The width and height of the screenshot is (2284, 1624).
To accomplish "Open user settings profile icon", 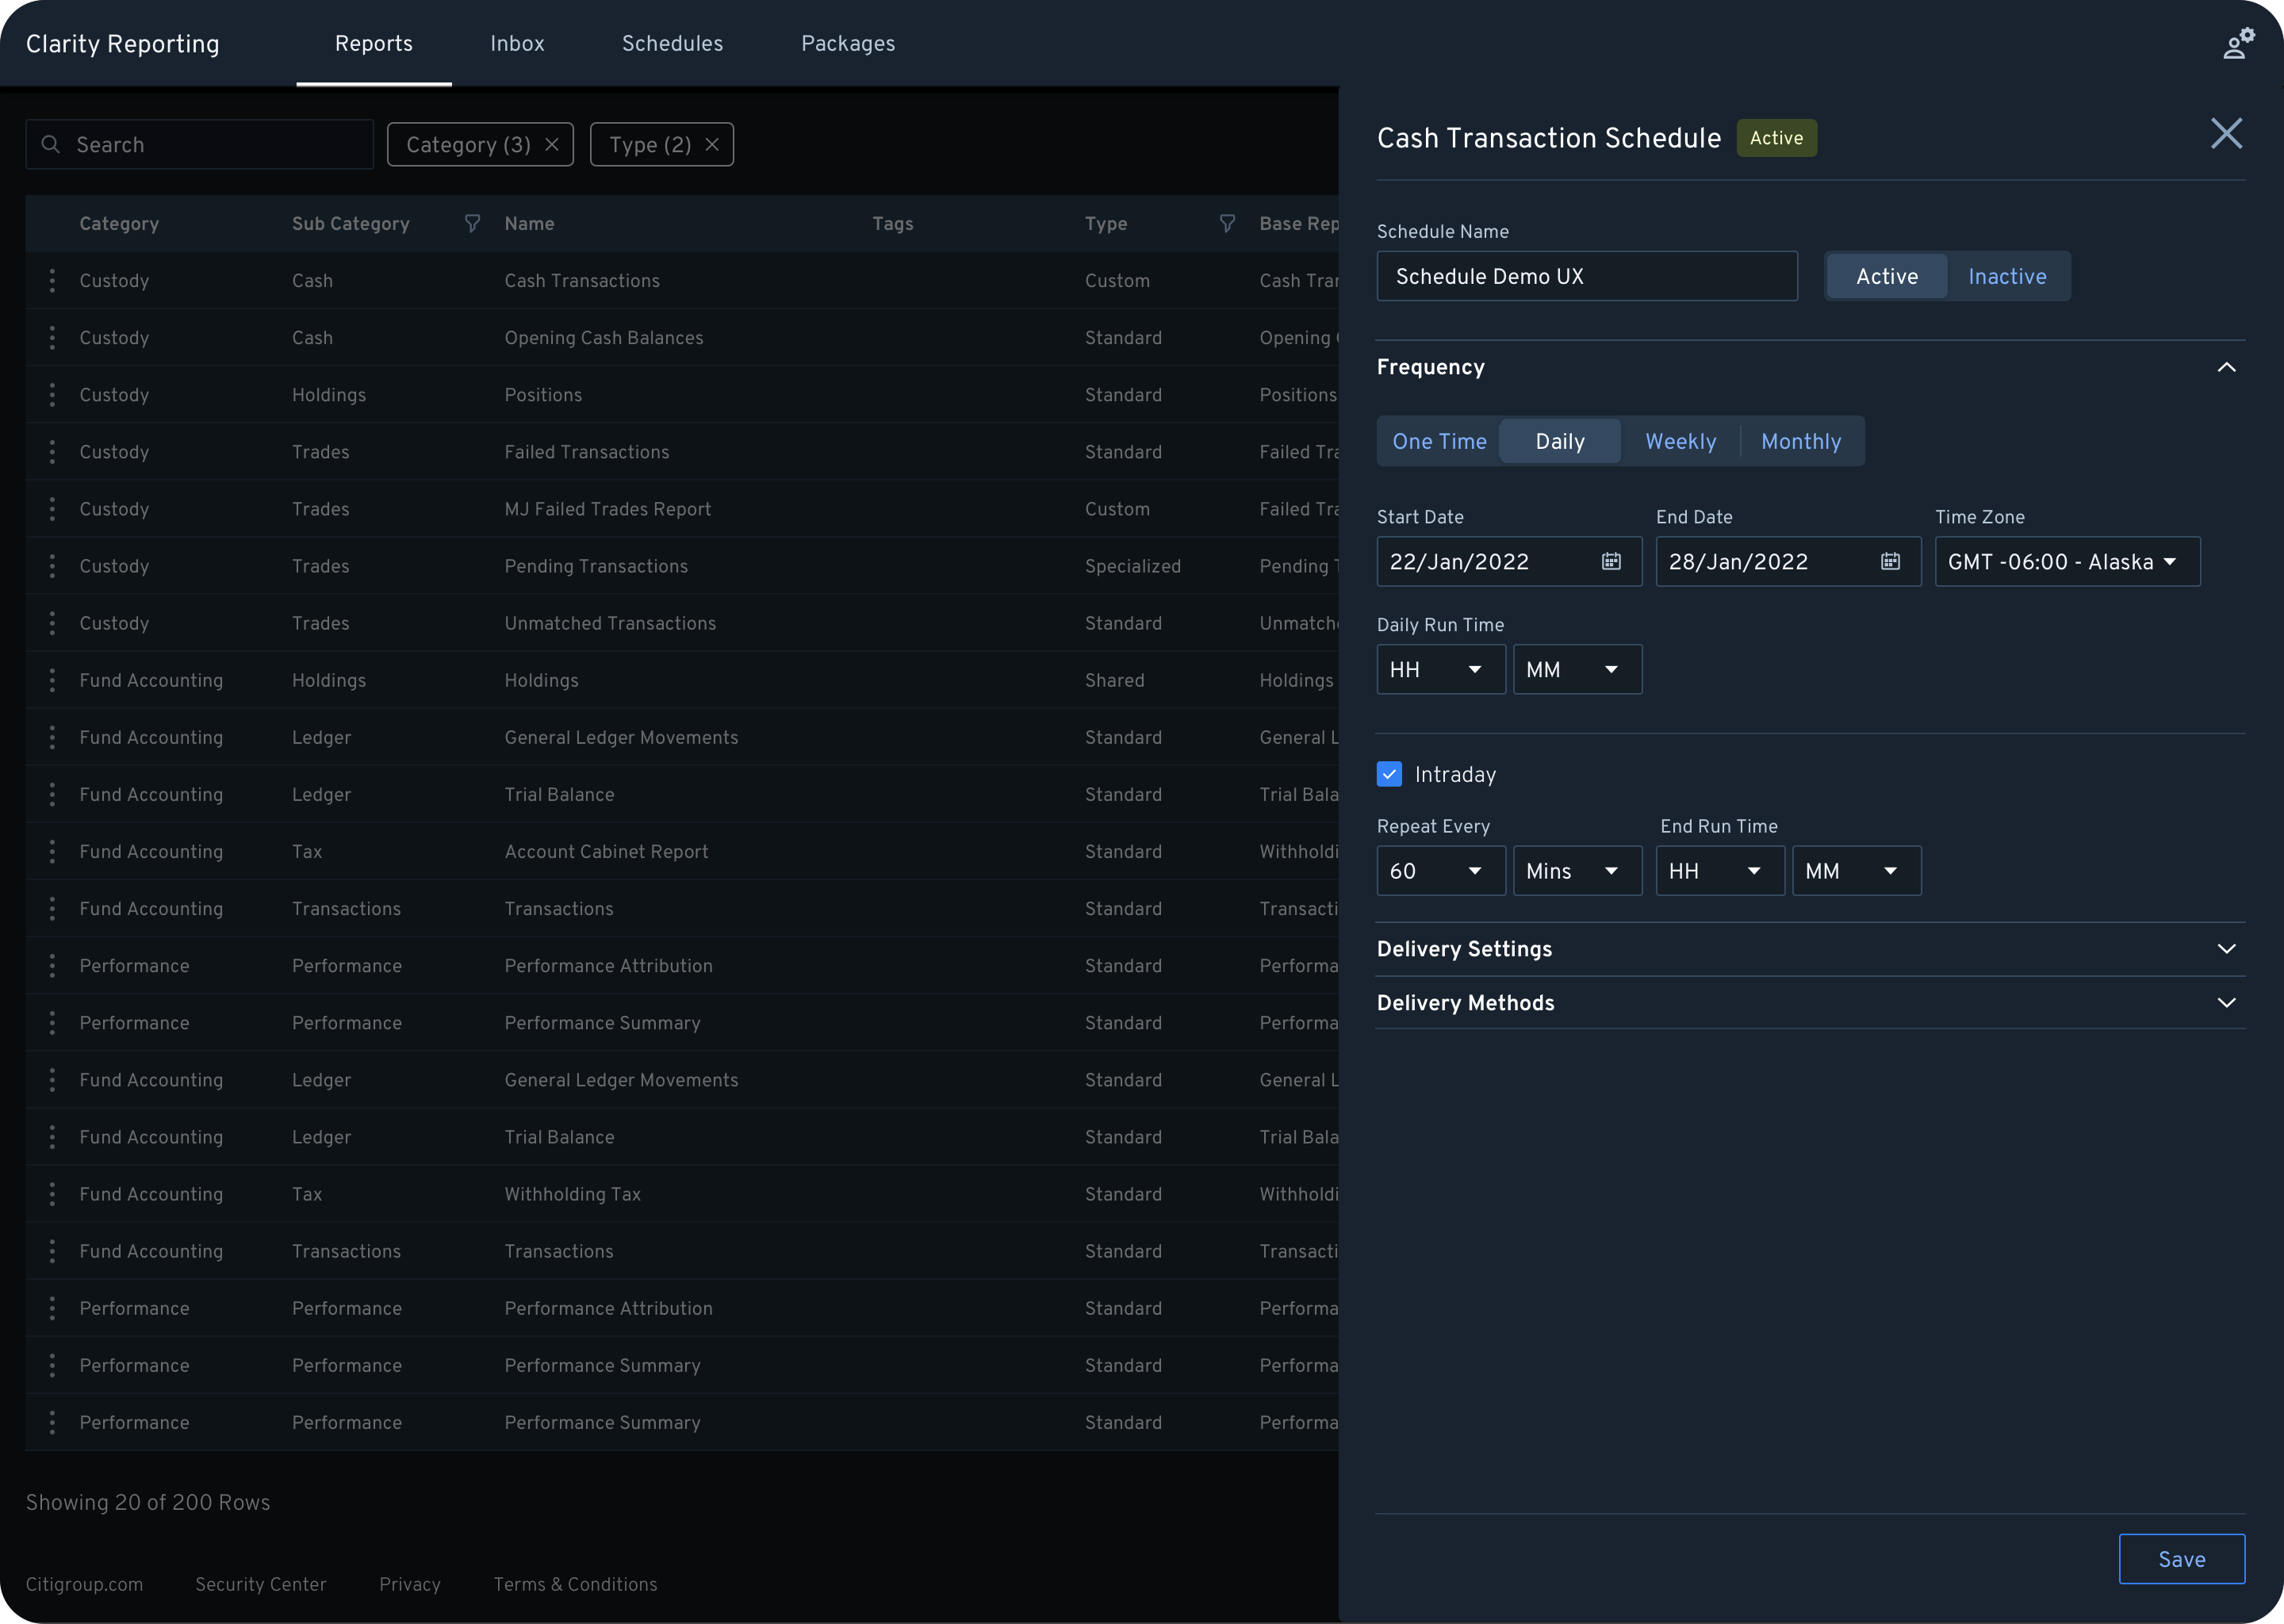I will point(2238,44).
